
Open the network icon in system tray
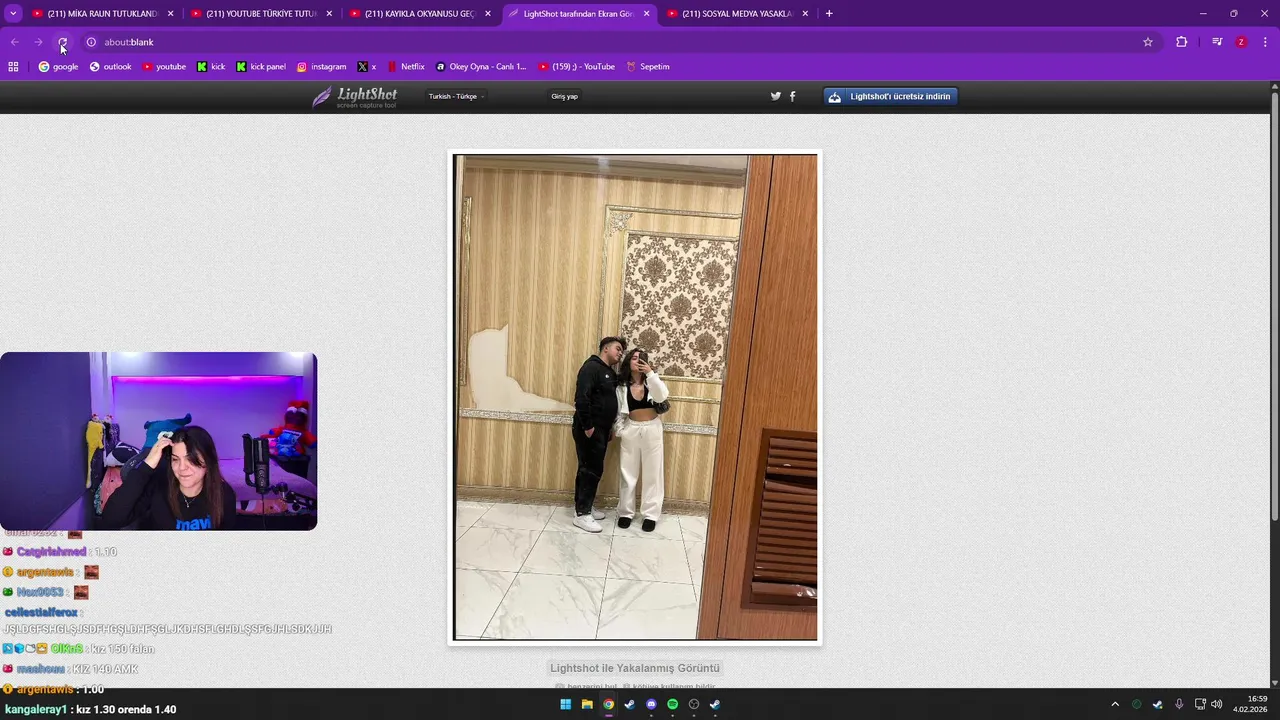pyautogui.click(x=1200, y=704)
